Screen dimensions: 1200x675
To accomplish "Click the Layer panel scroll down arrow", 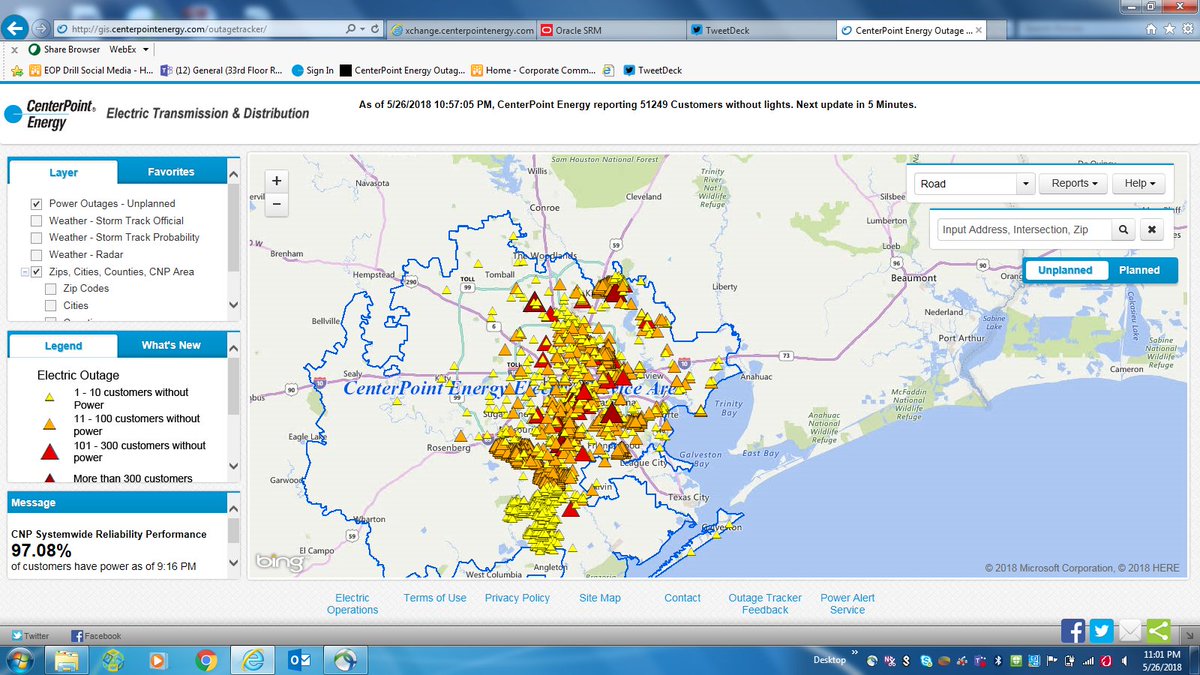I will click(x=234, y=305).
